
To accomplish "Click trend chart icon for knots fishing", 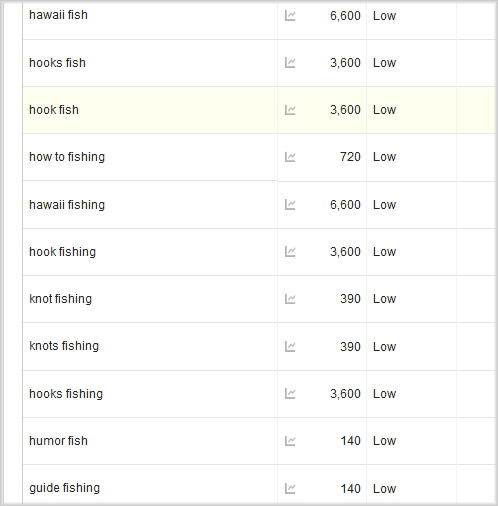I will [x=290, y=347].
